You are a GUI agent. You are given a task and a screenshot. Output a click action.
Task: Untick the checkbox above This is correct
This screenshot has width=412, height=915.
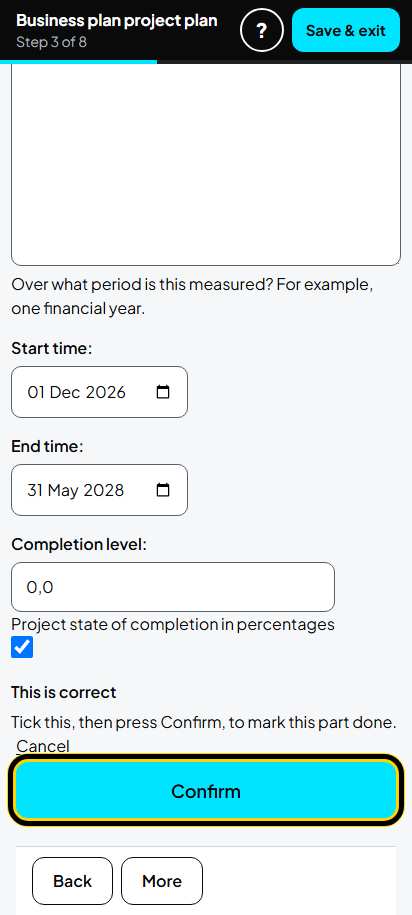tap(22, 647)
